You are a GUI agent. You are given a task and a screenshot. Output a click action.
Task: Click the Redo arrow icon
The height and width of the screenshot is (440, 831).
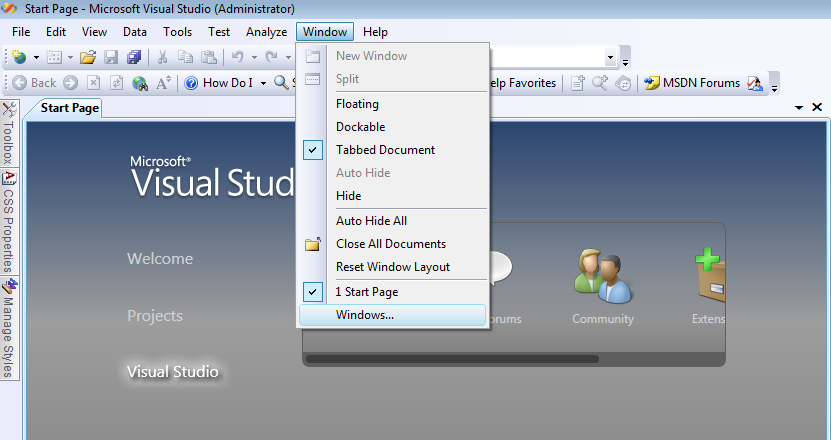coord(272,57)
